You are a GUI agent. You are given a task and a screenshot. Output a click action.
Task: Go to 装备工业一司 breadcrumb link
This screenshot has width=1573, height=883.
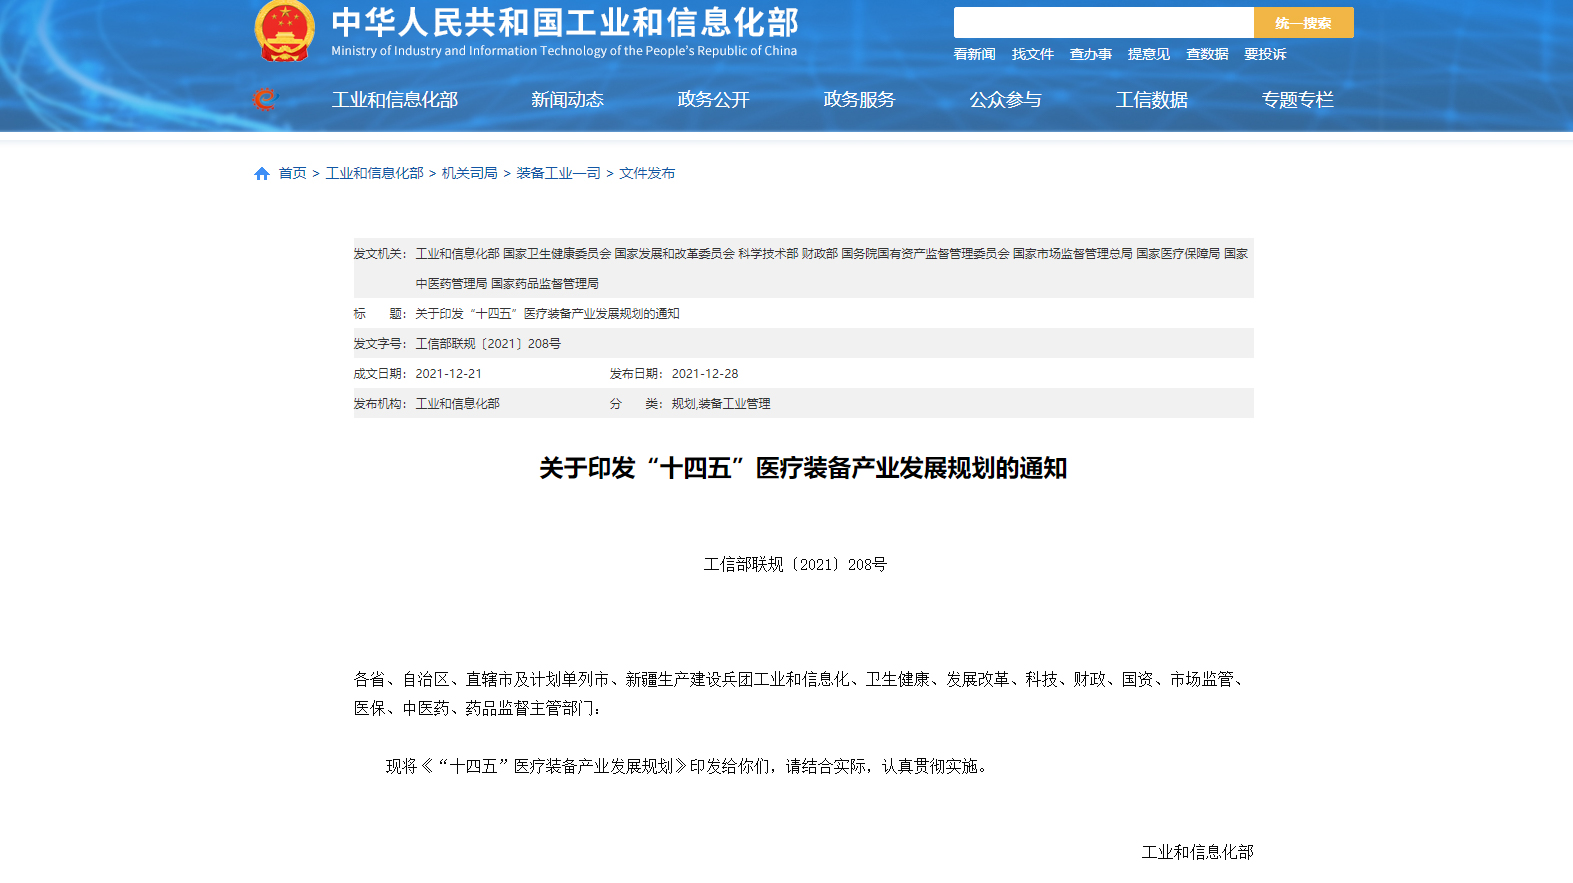point(558,173)
